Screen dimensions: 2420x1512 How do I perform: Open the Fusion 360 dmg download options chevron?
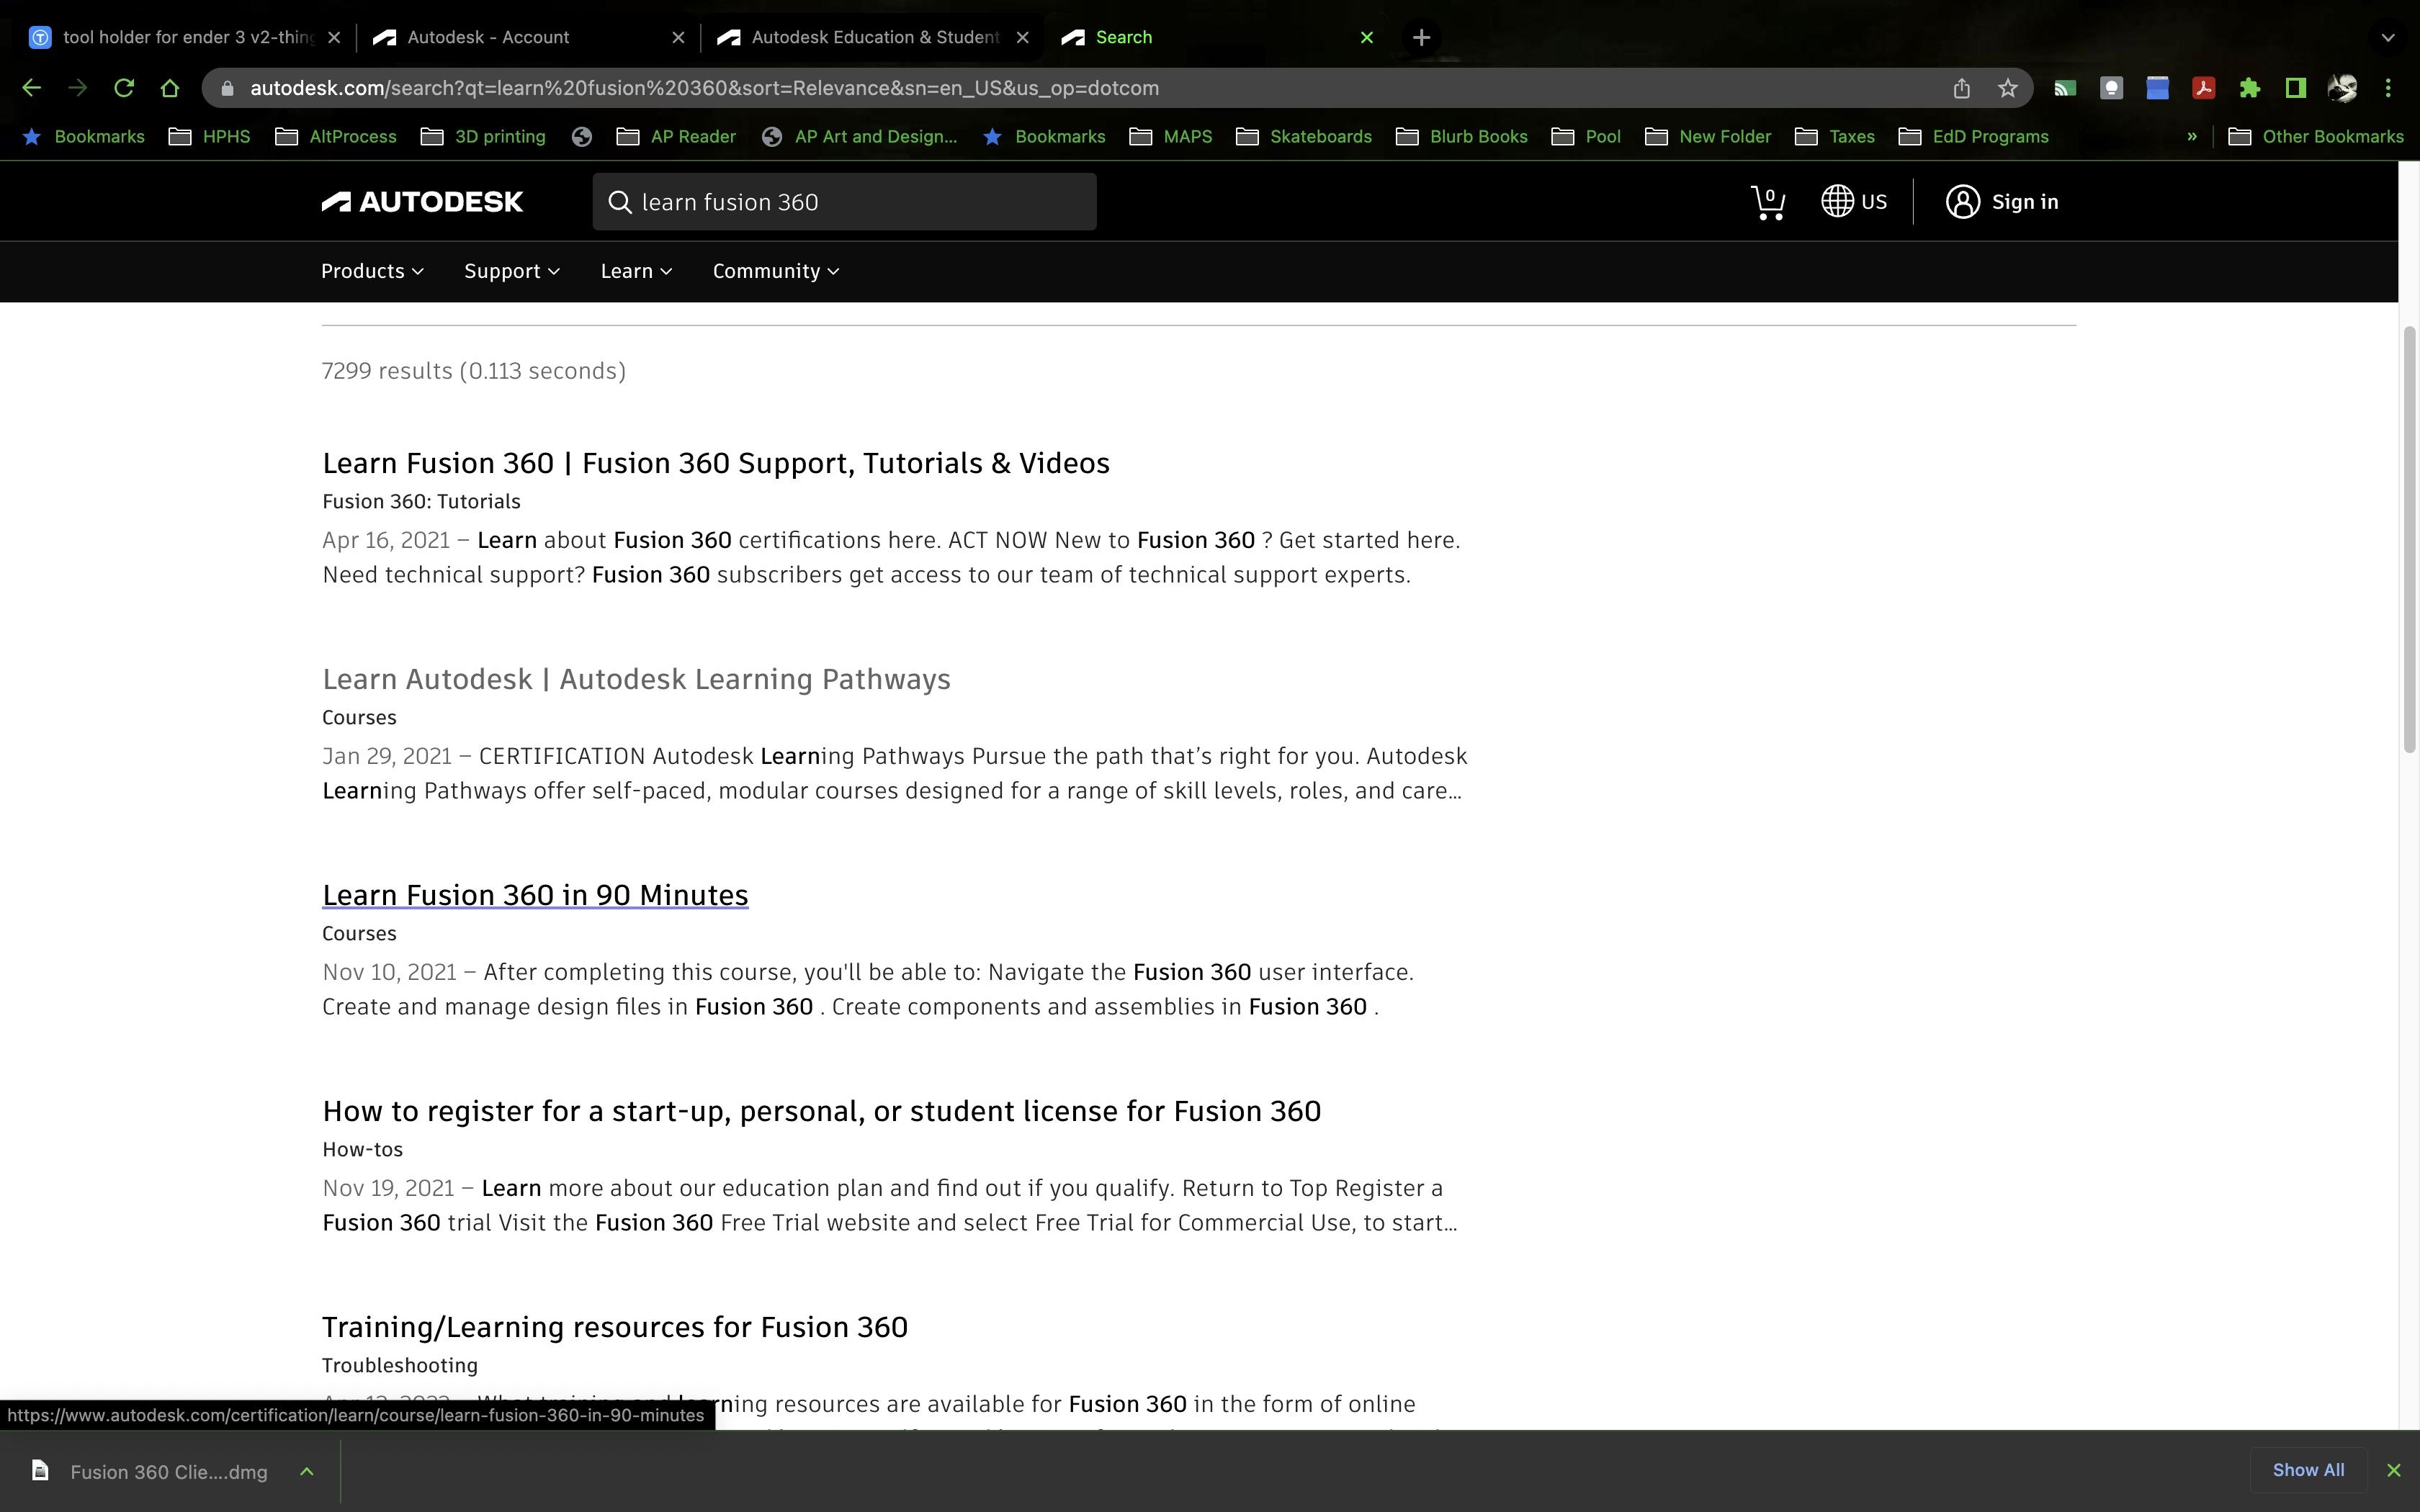[307, 1471]
